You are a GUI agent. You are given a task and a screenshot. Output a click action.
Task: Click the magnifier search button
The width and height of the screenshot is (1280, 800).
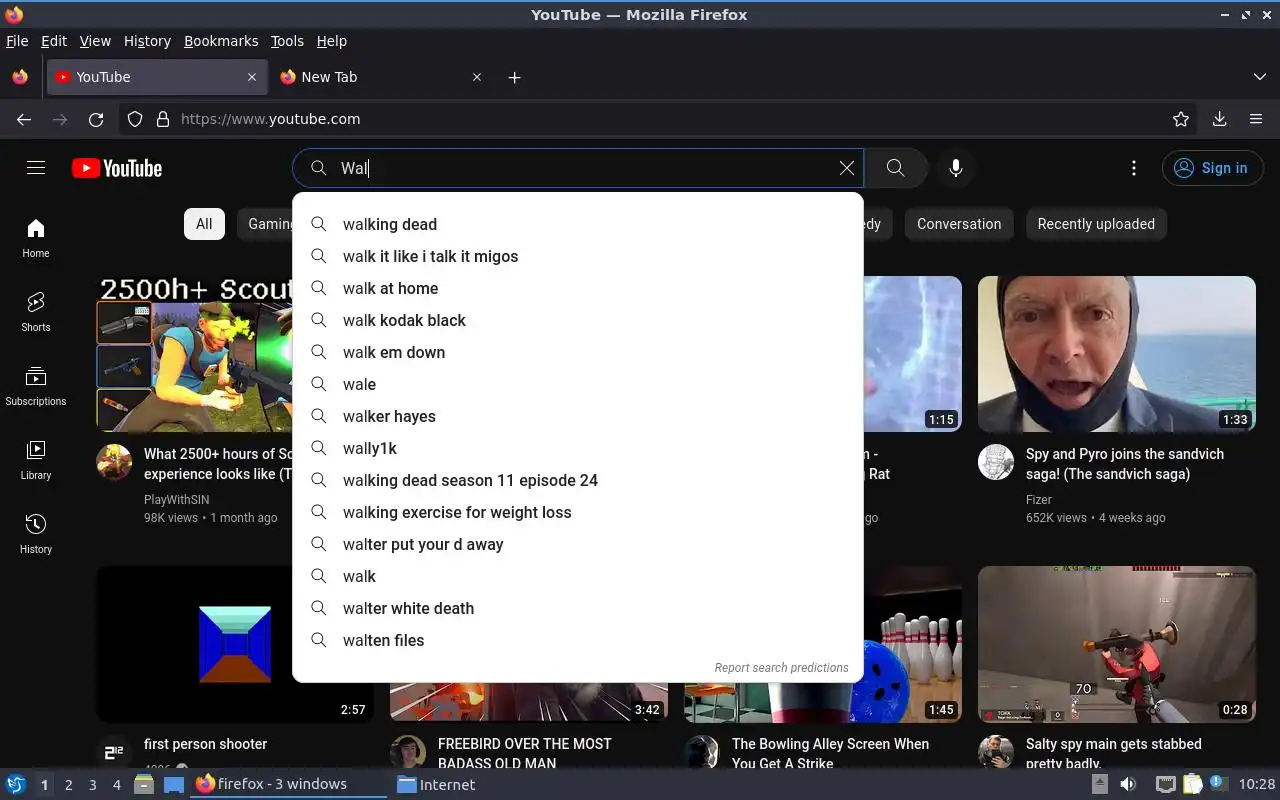point(896,168)
